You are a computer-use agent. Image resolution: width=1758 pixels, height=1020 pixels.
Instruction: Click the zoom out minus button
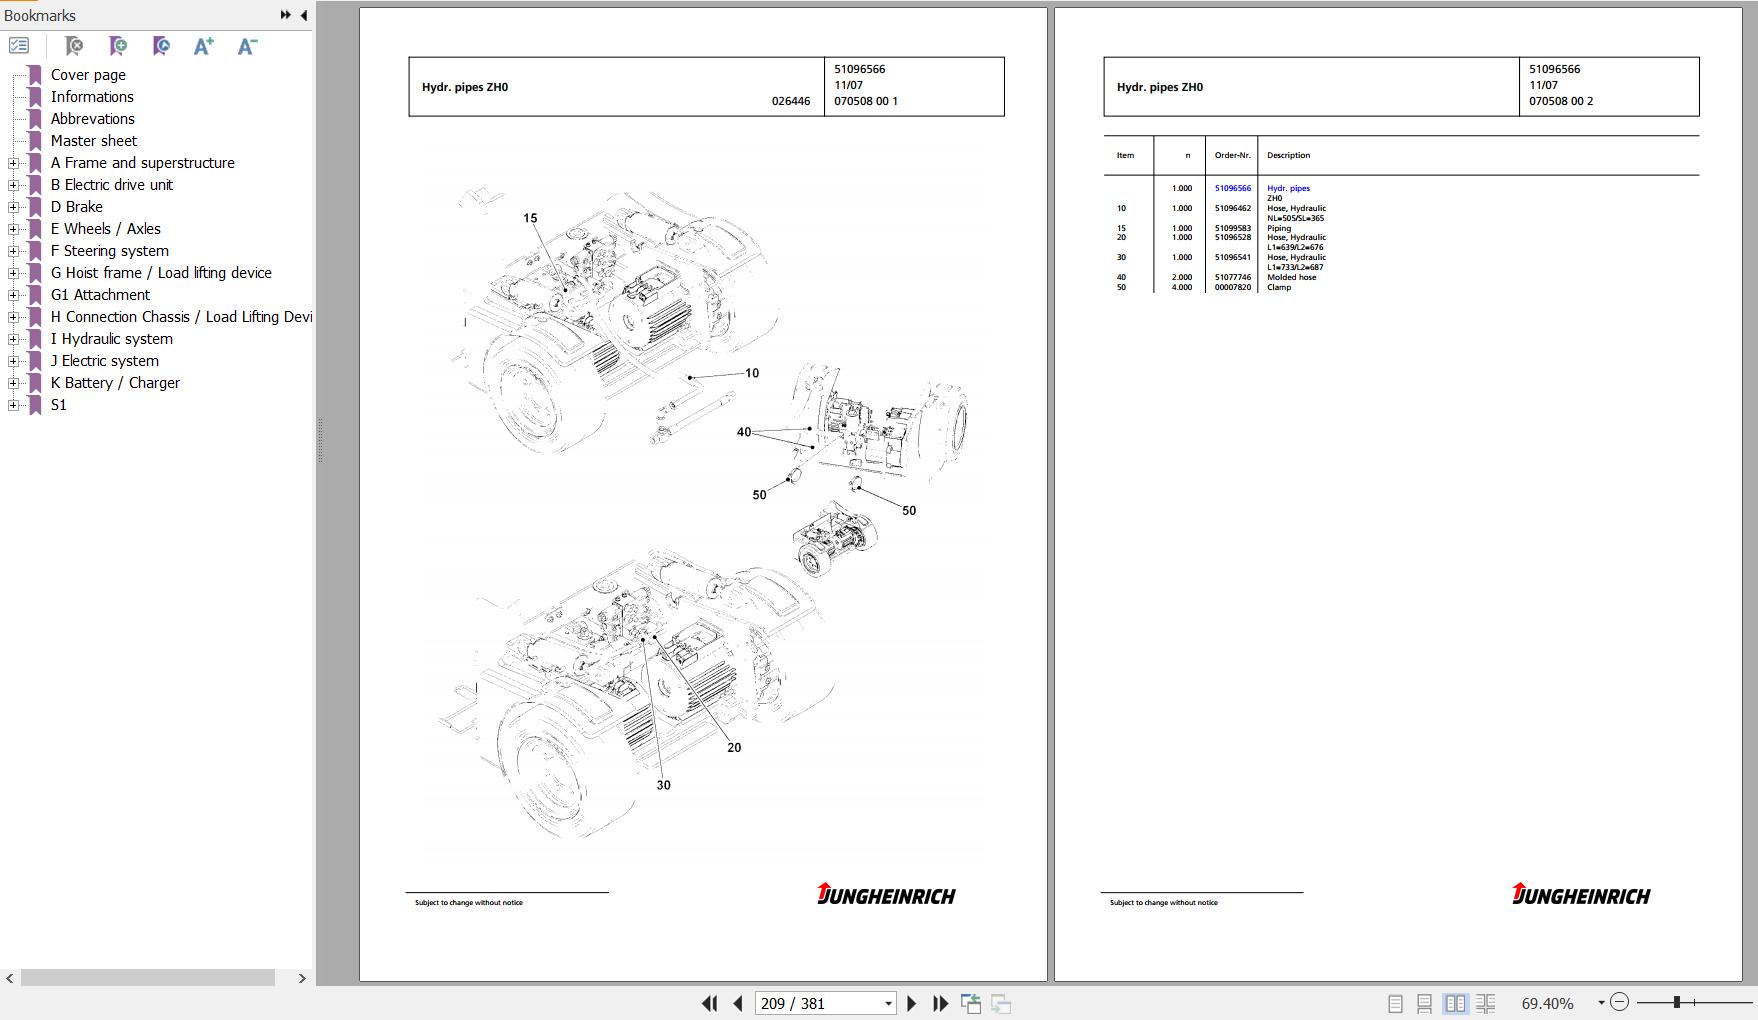click(x=1620, y=1002)
